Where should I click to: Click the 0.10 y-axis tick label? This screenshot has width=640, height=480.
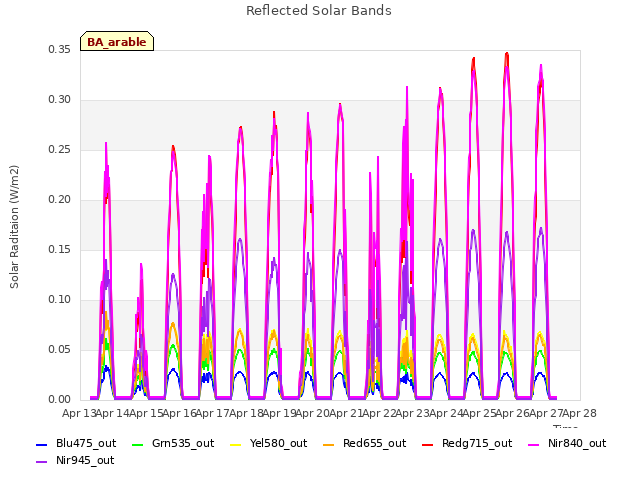(60, 300)
